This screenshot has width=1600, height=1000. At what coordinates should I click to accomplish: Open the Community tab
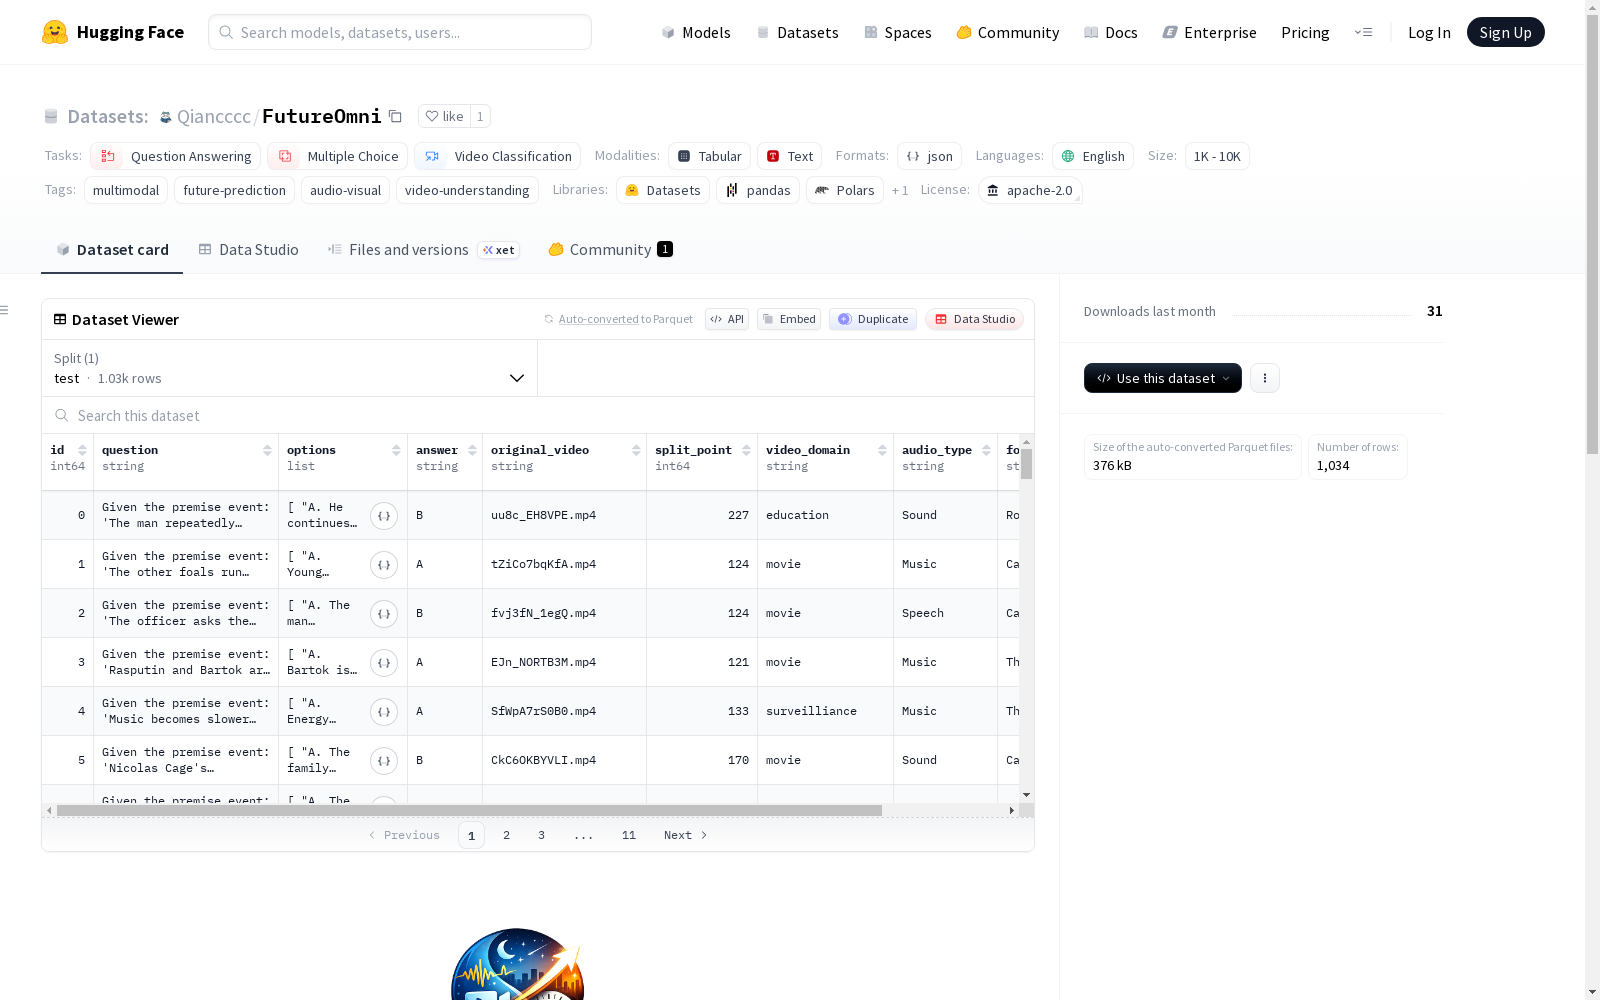(x=610, y=250)
